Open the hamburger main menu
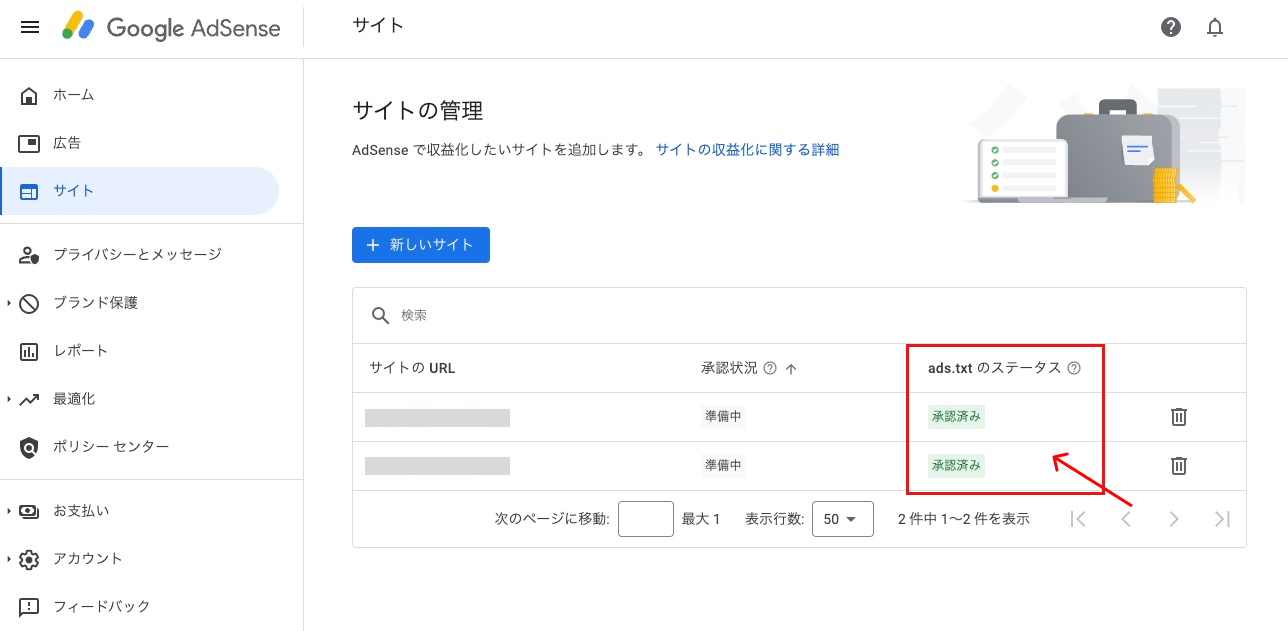This screenshot has height=631, width=1288. (30, 27)
